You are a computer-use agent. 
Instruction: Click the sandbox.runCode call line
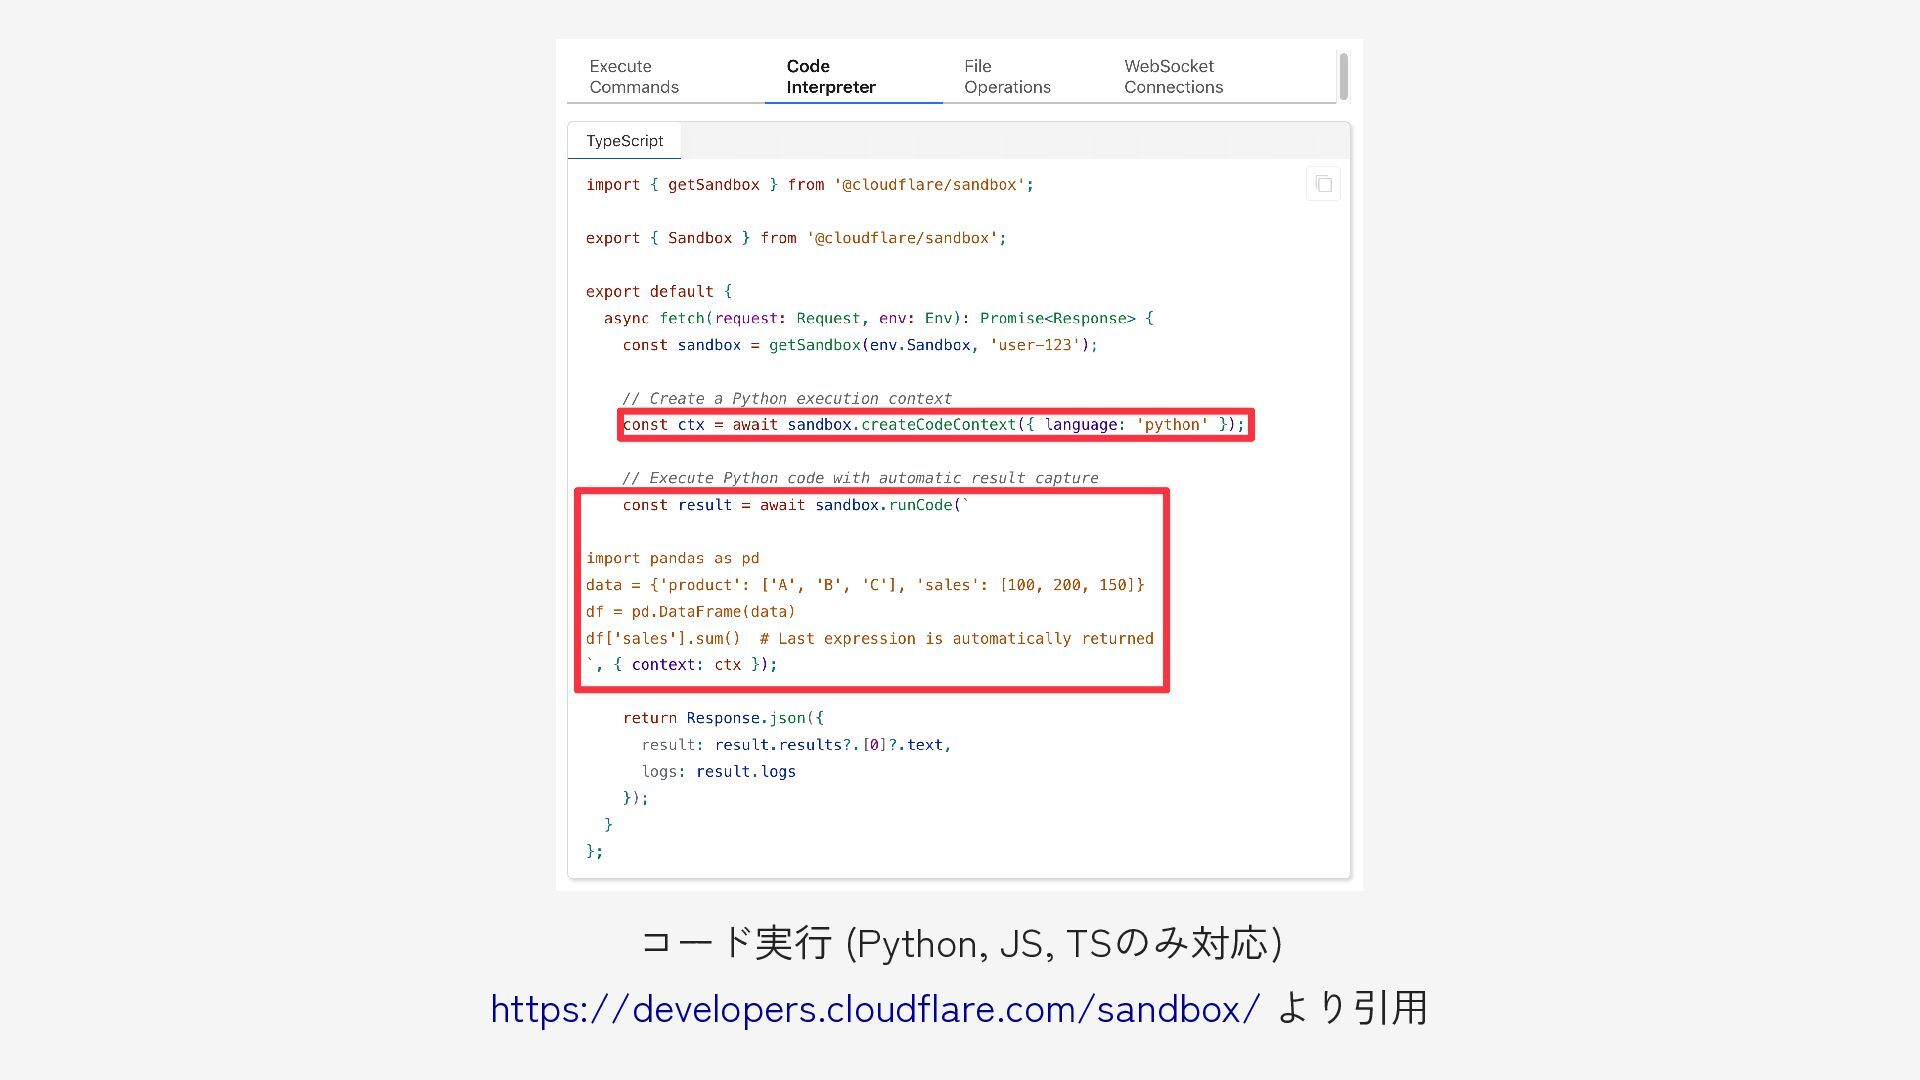coord(795,505)
